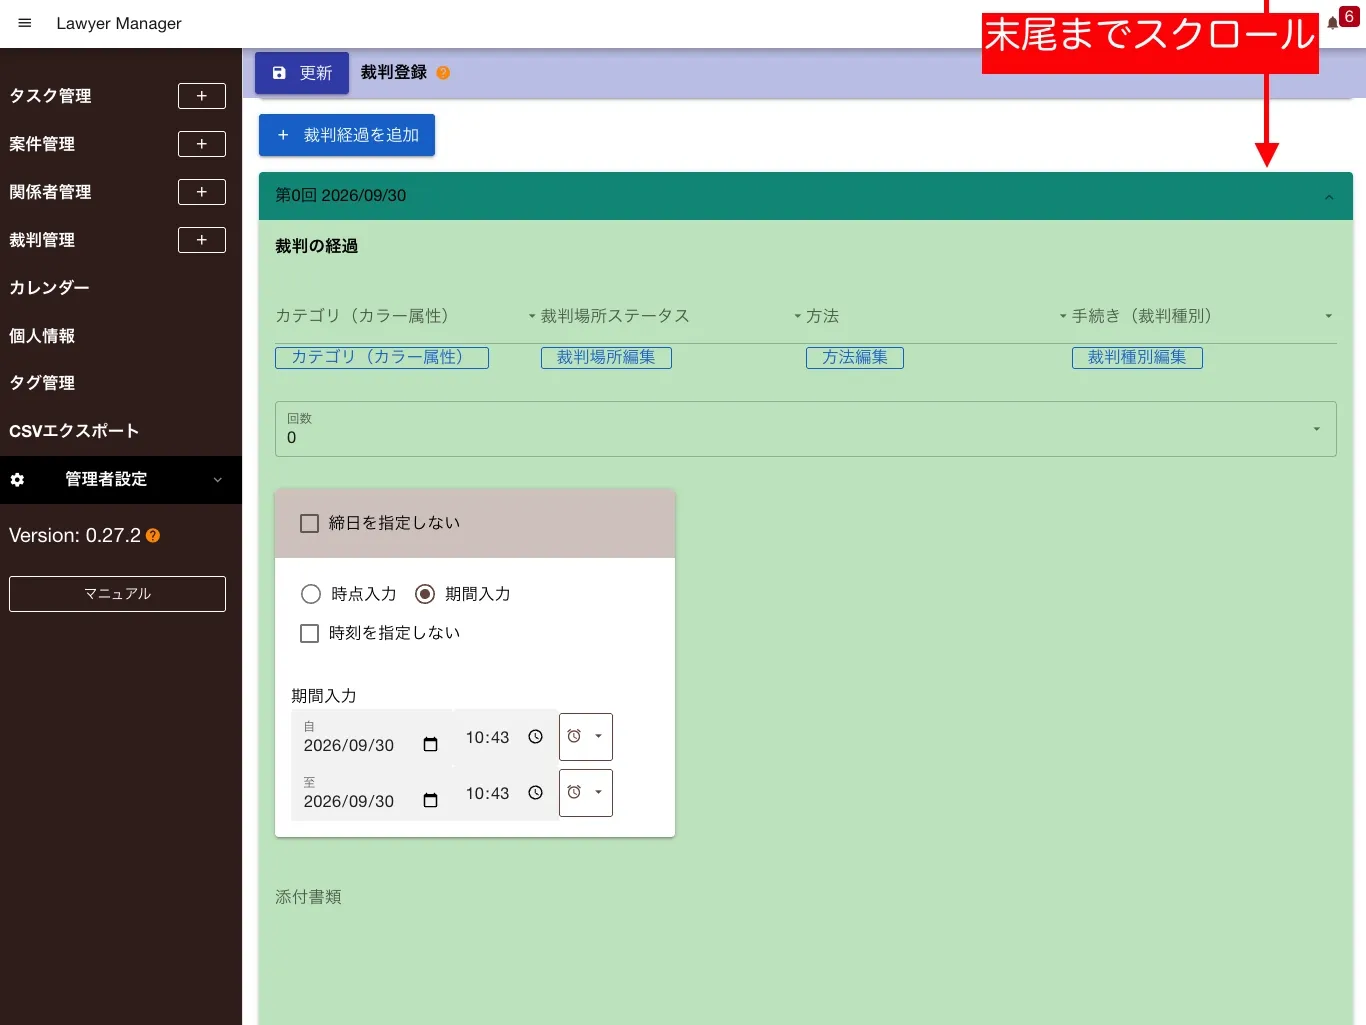Click the alarm icon on the 至 row
1366x1025 pixels.
pyautogui.click(x=574, y=792)
